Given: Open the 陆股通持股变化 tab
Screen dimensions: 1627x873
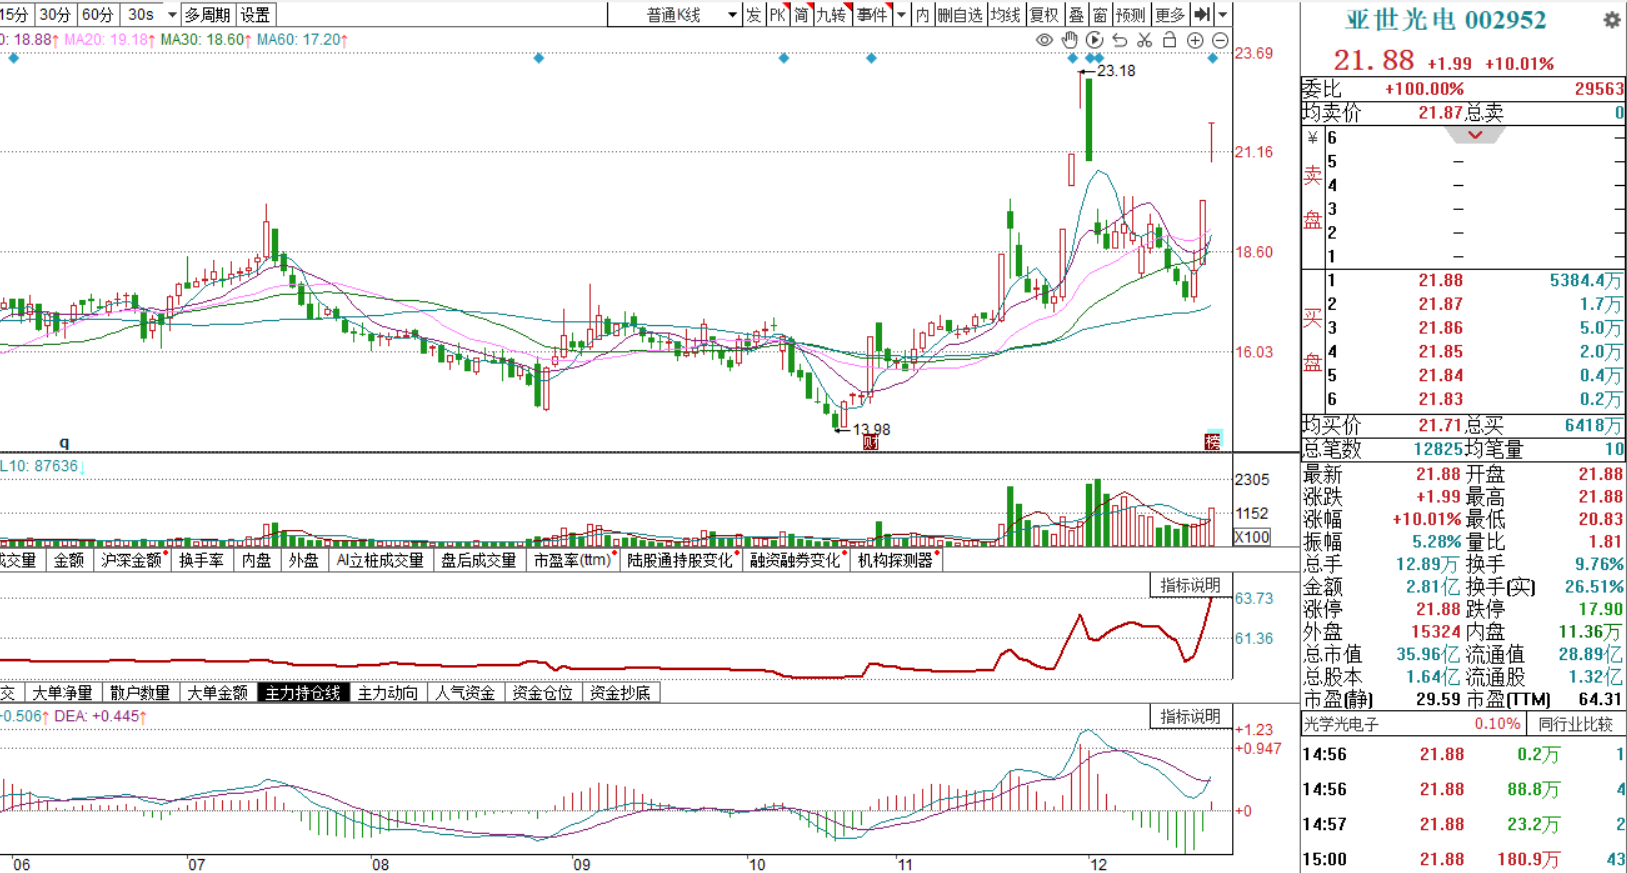Looking at the screenshot, I should (x=681, y=560).
